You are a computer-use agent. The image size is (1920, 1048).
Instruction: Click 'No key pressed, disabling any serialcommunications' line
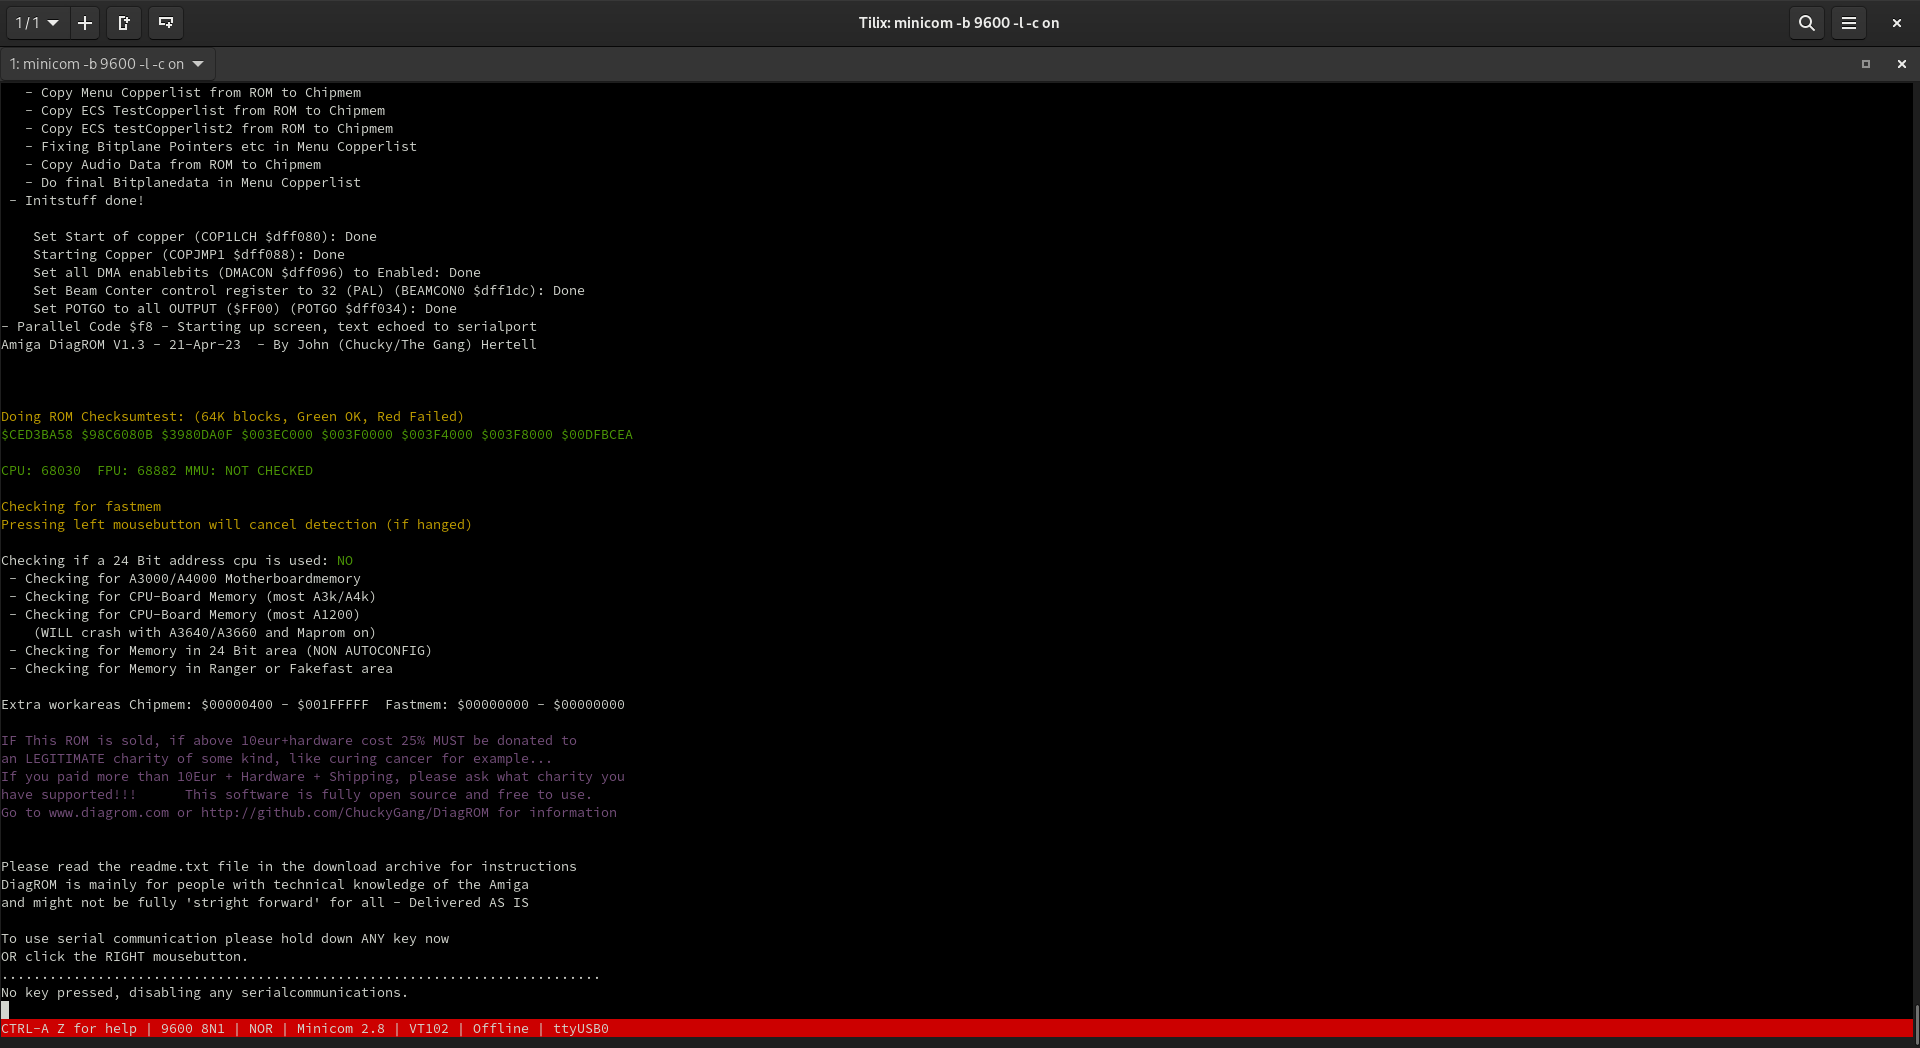[205, 992]
